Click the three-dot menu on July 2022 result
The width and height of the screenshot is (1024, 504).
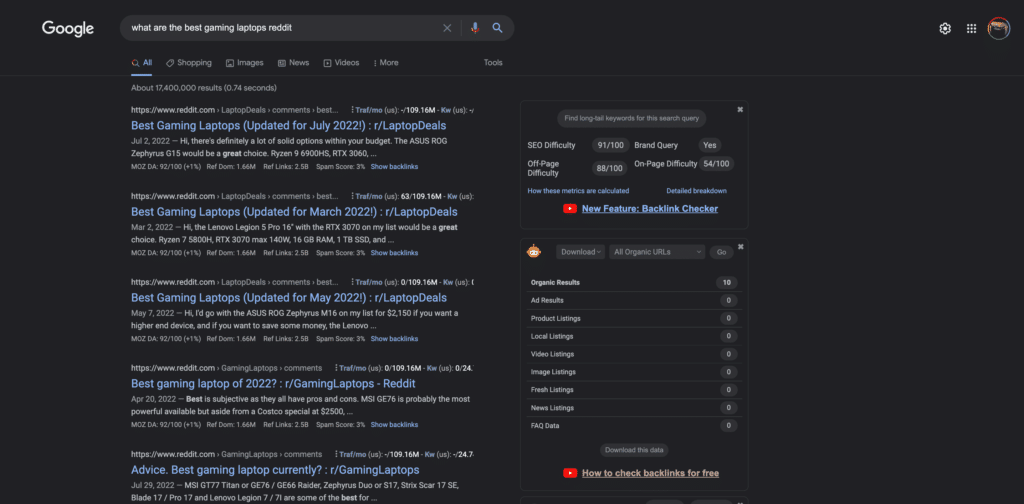[352, 110]
